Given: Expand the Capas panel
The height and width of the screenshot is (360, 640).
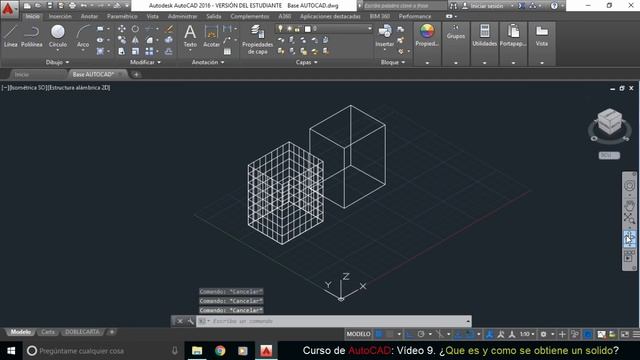Looking at the screenshot, I should coord(307,62).
